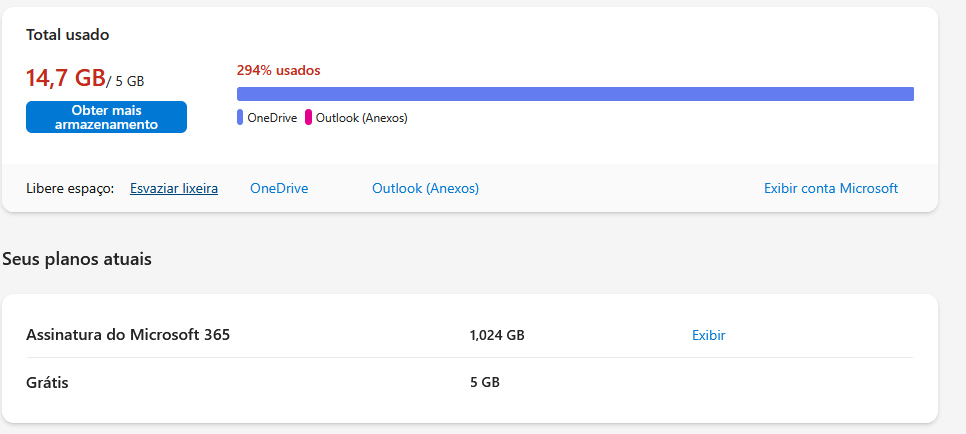966x434 pixels.
Task: Click Exibir next to Microsoft 365 subscription
Action: tap(708, 335)
